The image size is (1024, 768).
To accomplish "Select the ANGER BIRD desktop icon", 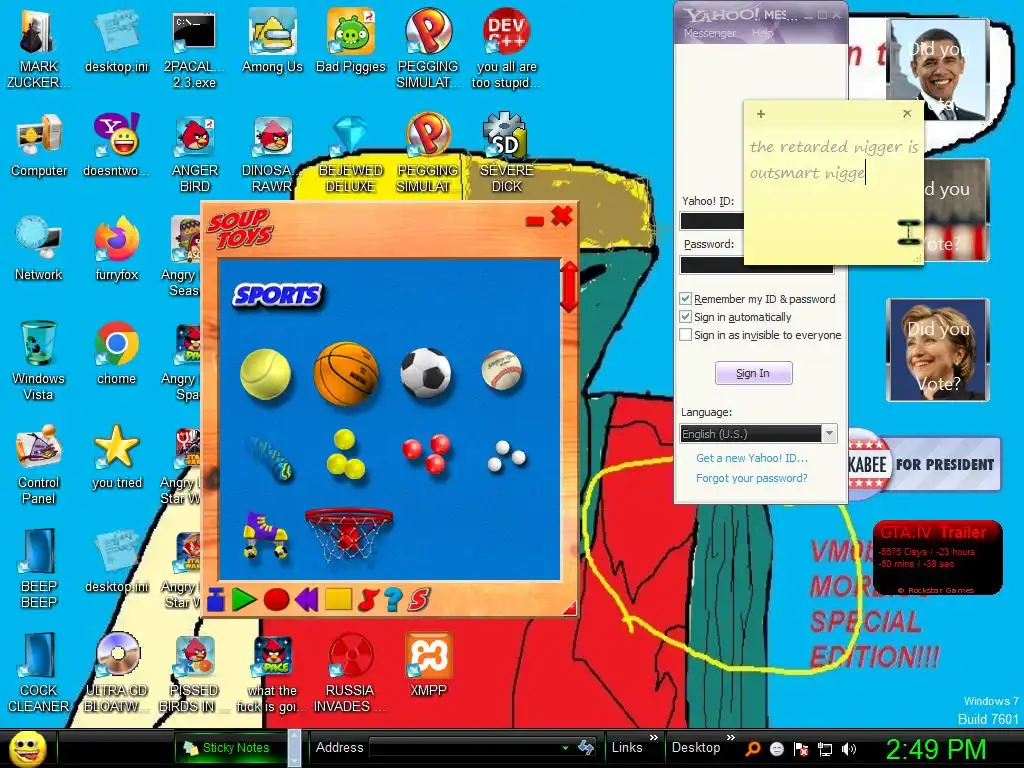I will click(195, 154).
